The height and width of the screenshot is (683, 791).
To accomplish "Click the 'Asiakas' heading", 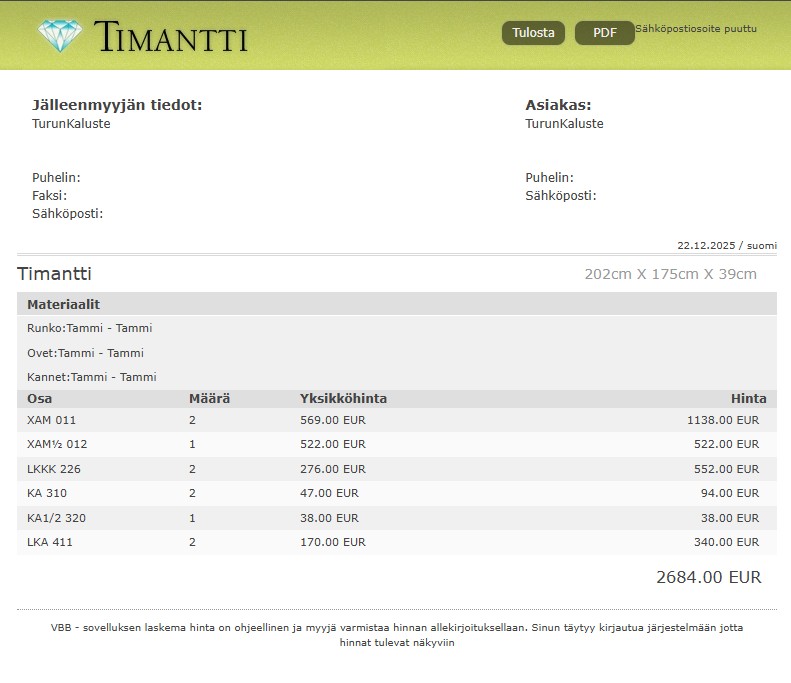I will (x=558, y=105).
